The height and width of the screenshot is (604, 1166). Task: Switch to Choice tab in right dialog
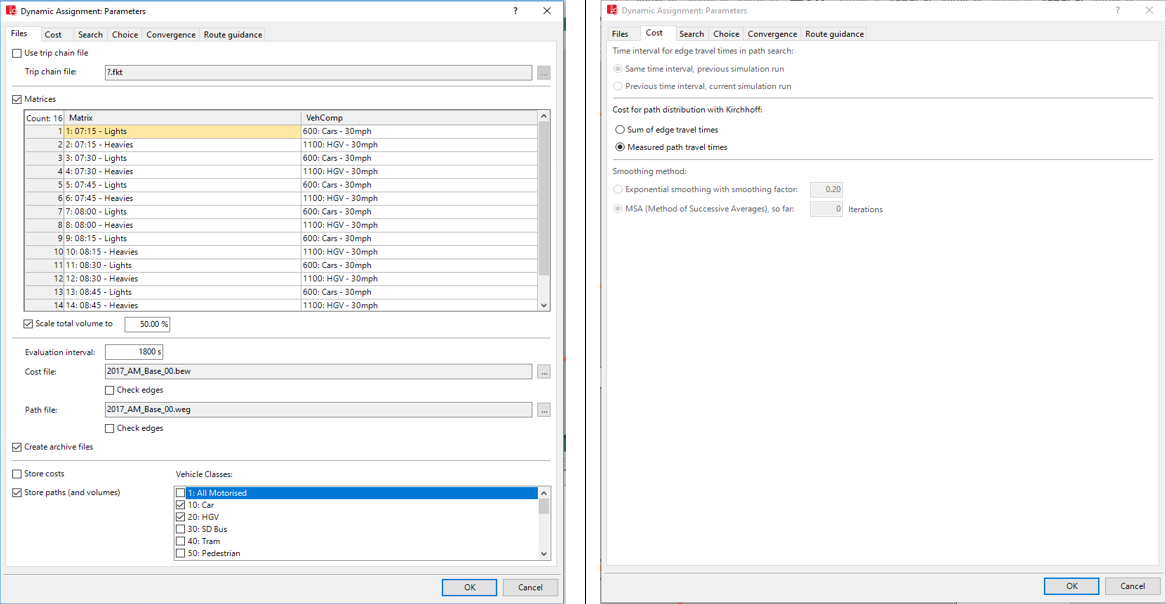coord(726,34)
